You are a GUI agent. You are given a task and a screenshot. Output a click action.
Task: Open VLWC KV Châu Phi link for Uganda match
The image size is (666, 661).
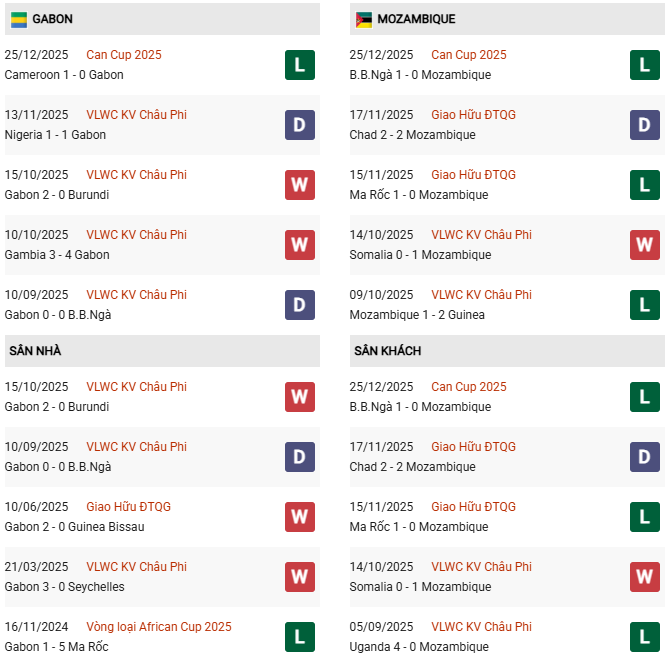481,627
